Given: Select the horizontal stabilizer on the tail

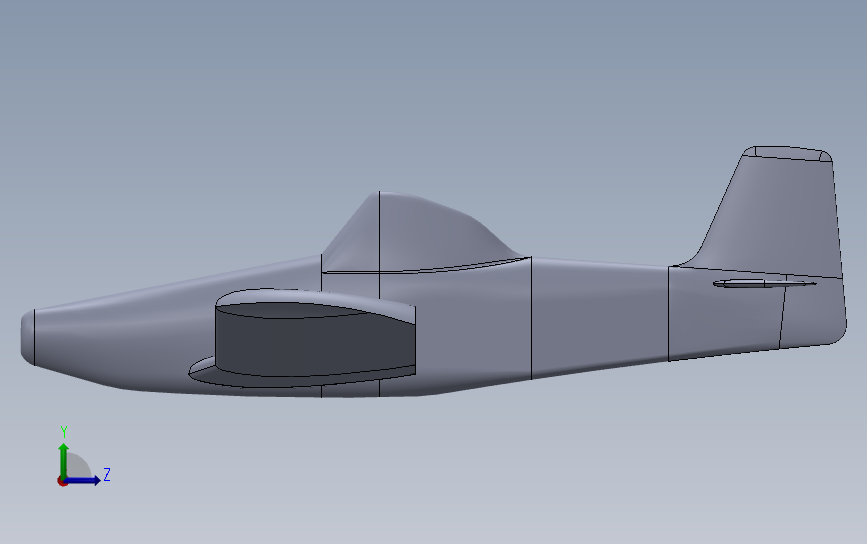Looking at the screenshot, I should point(764,284).
